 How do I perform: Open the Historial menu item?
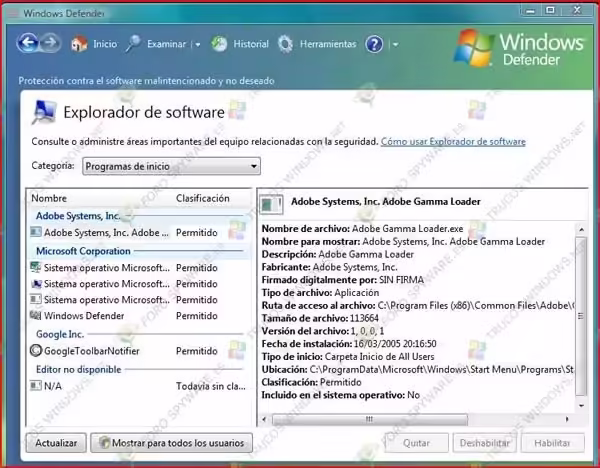coord(251,44)
